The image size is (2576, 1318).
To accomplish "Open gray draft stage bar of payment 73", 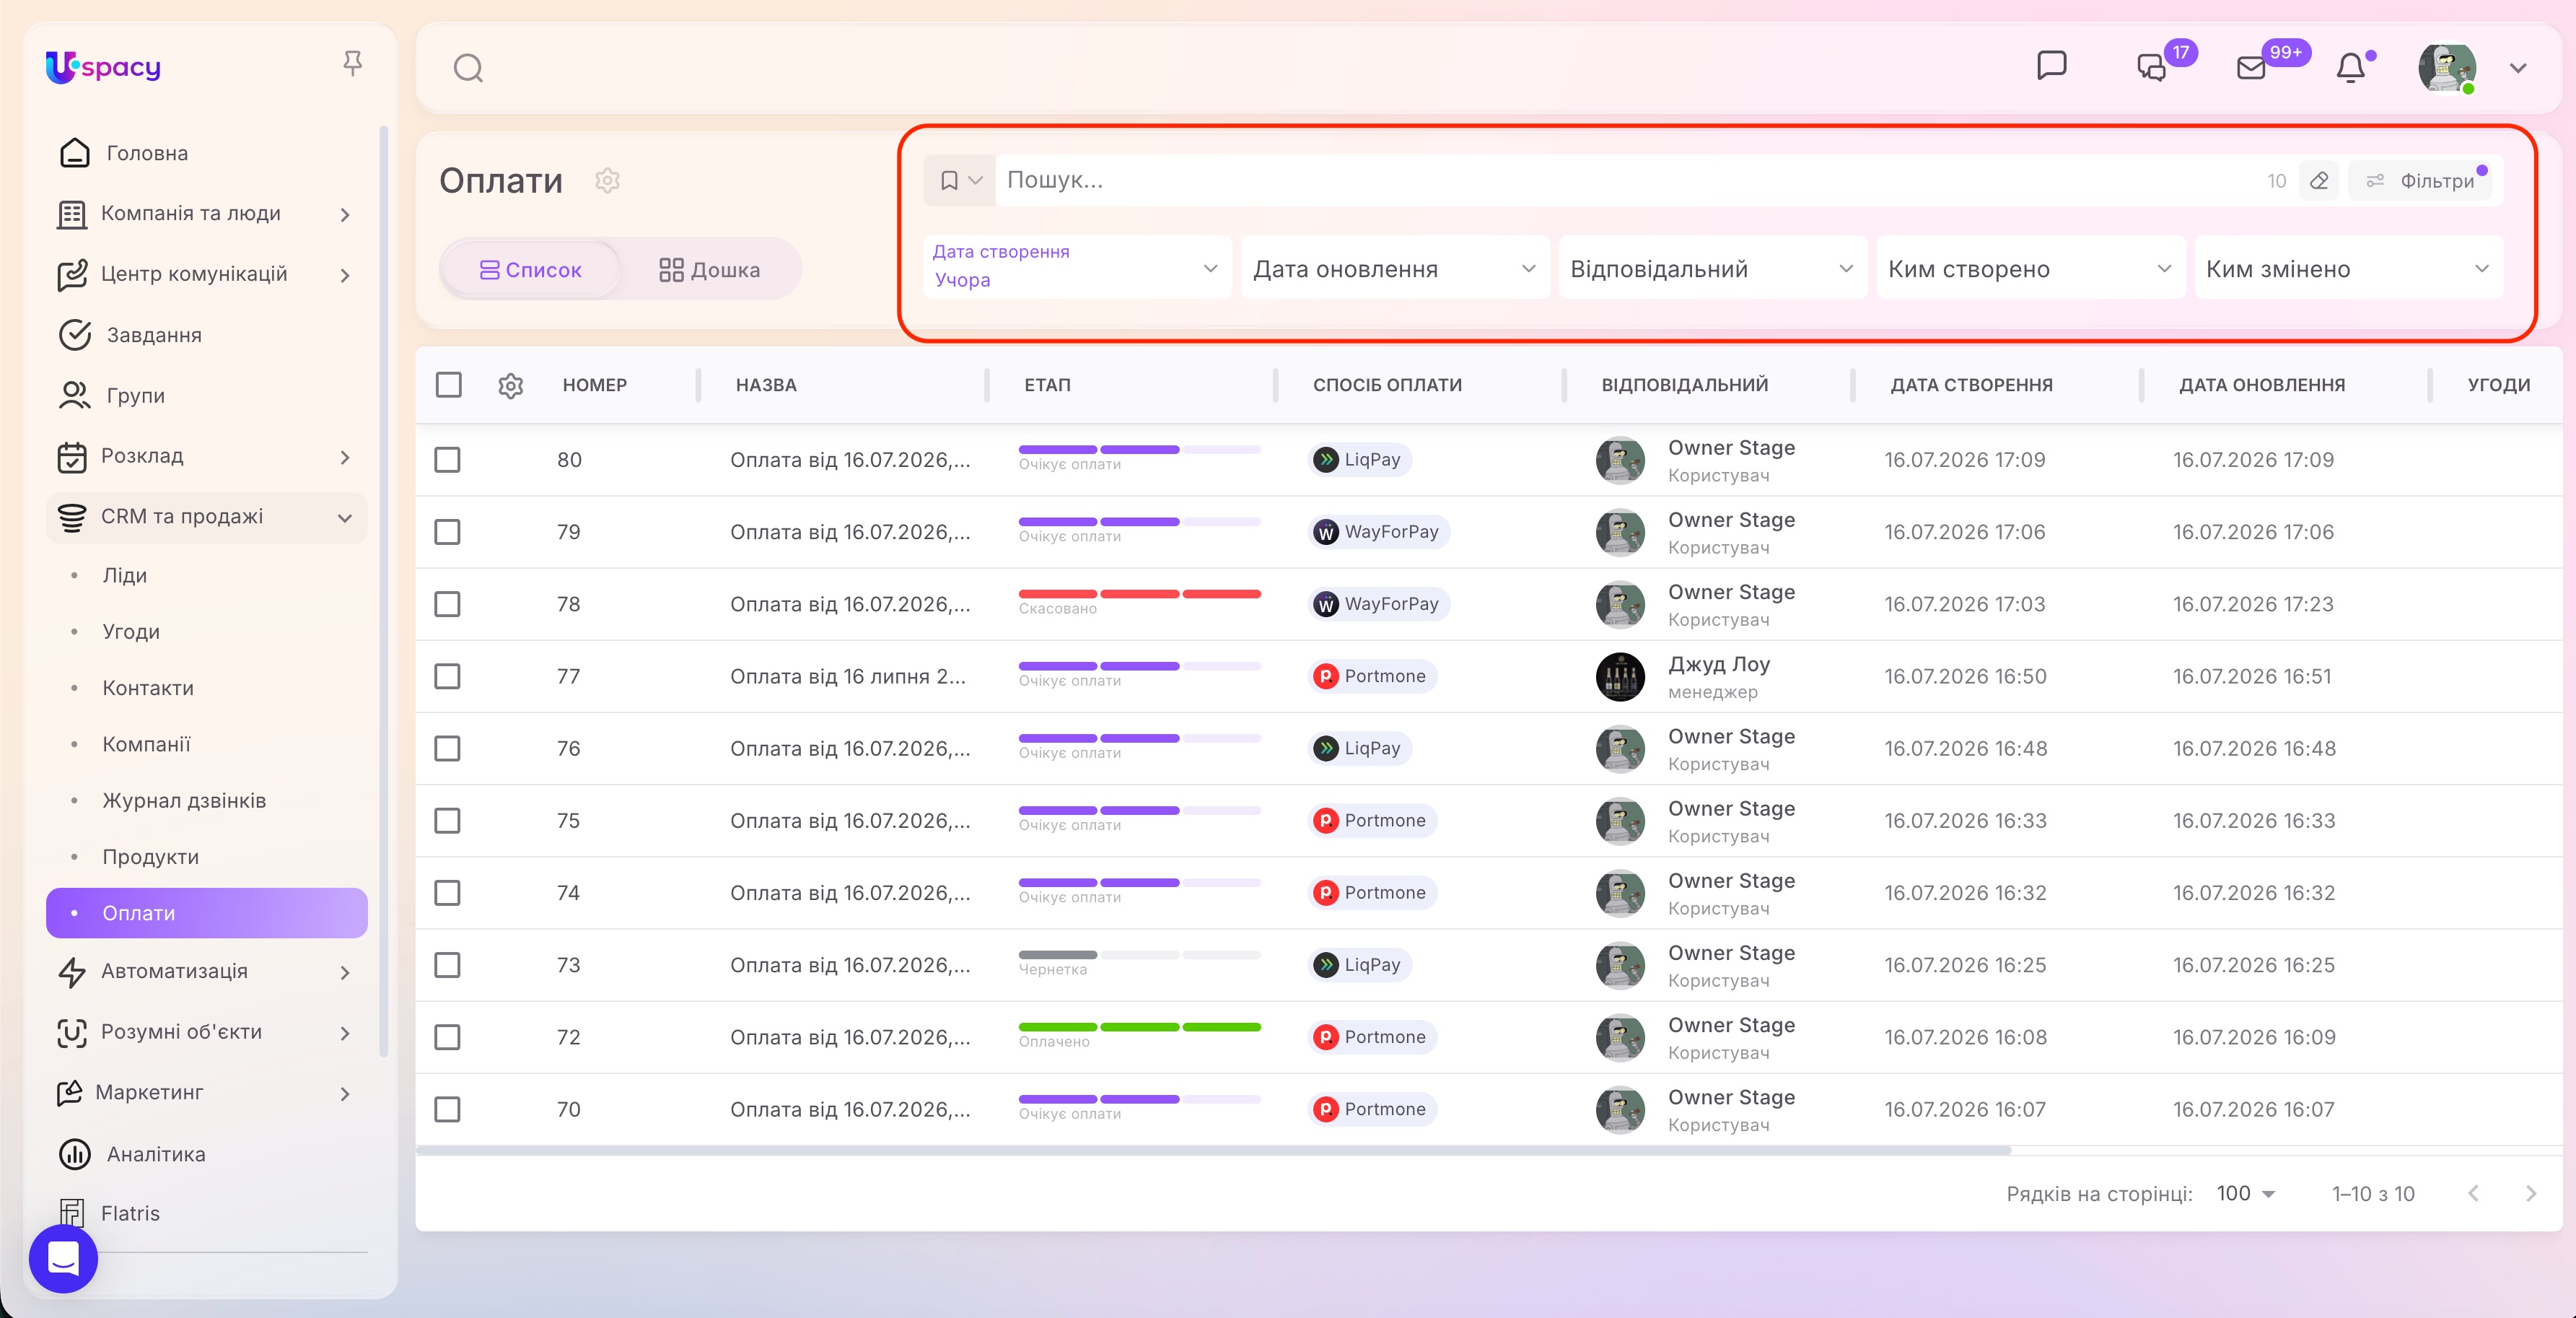I will click(1139, 956).
